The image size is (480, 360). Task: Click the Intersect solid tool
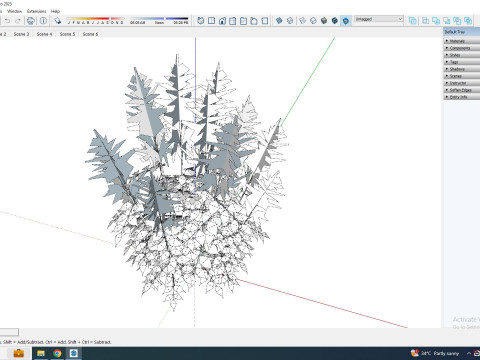pyautogui.click(x=425, y=21)
